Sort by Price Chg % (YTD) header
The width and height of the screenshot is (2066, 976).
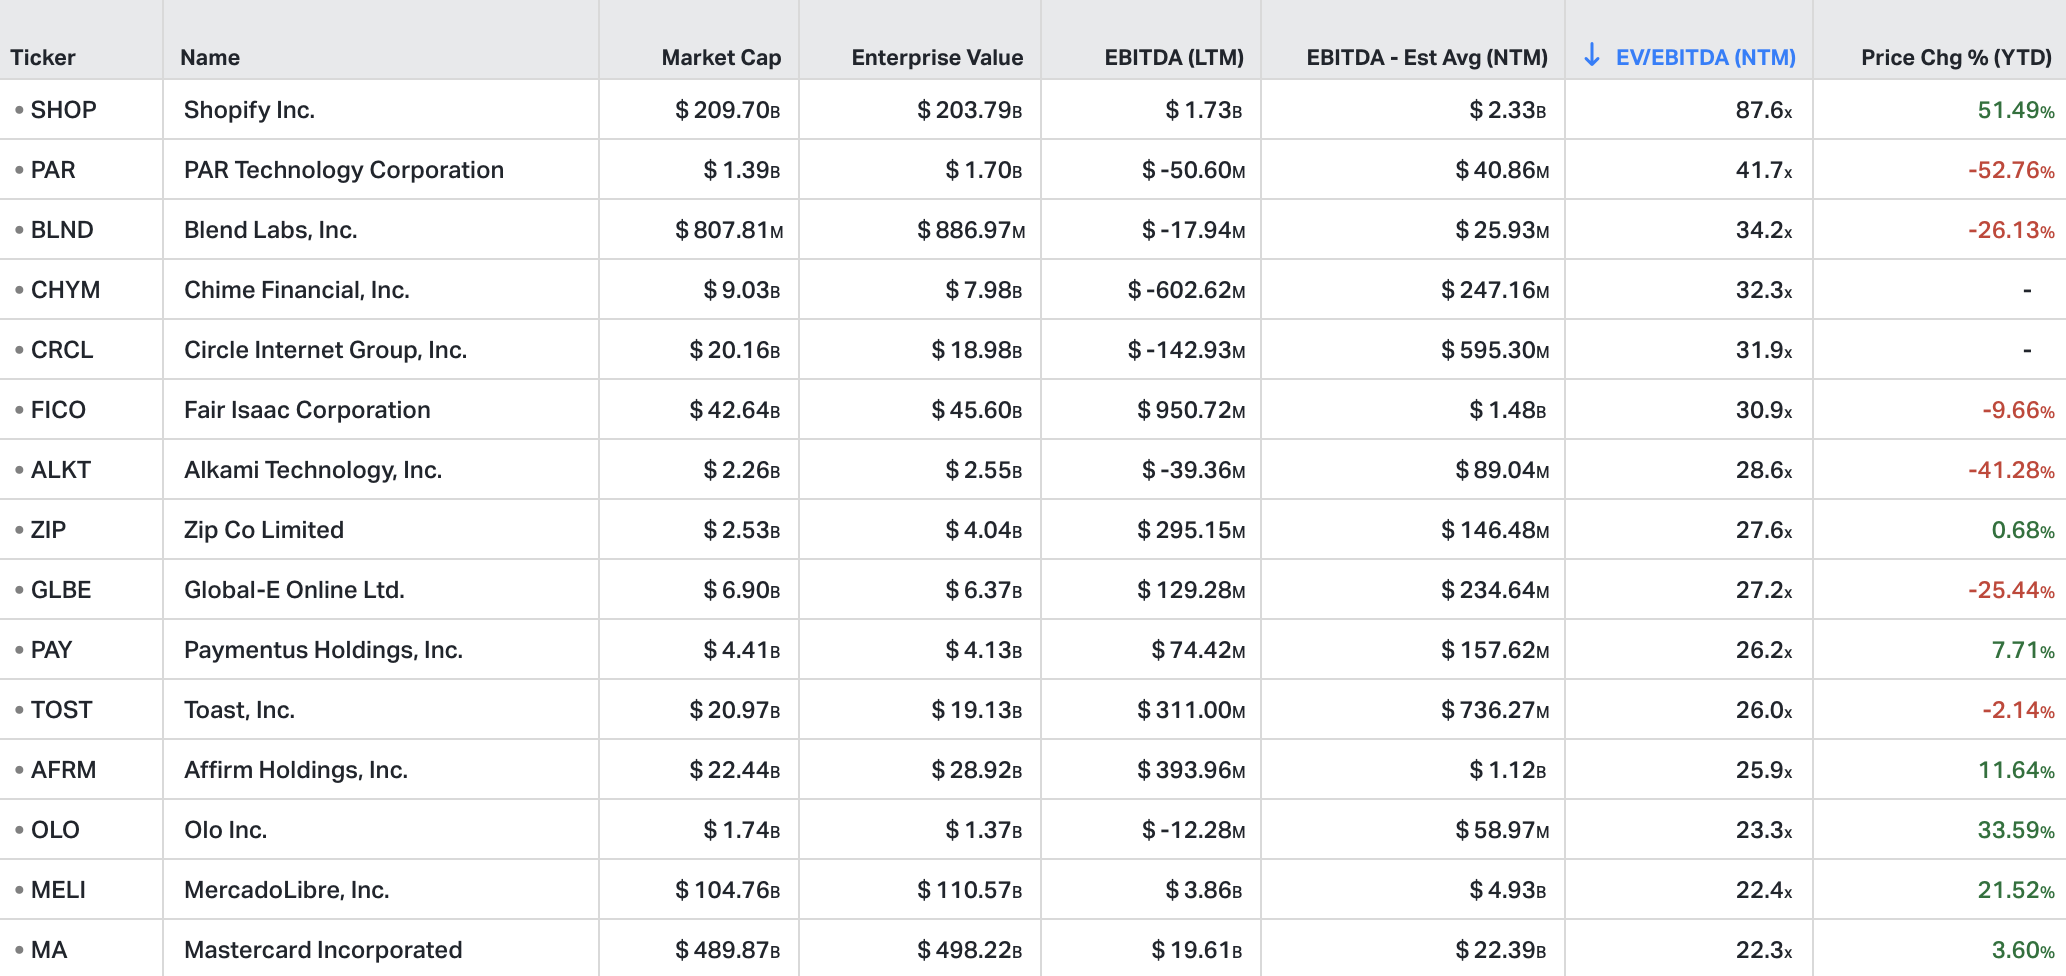[x=1956, y=58]
